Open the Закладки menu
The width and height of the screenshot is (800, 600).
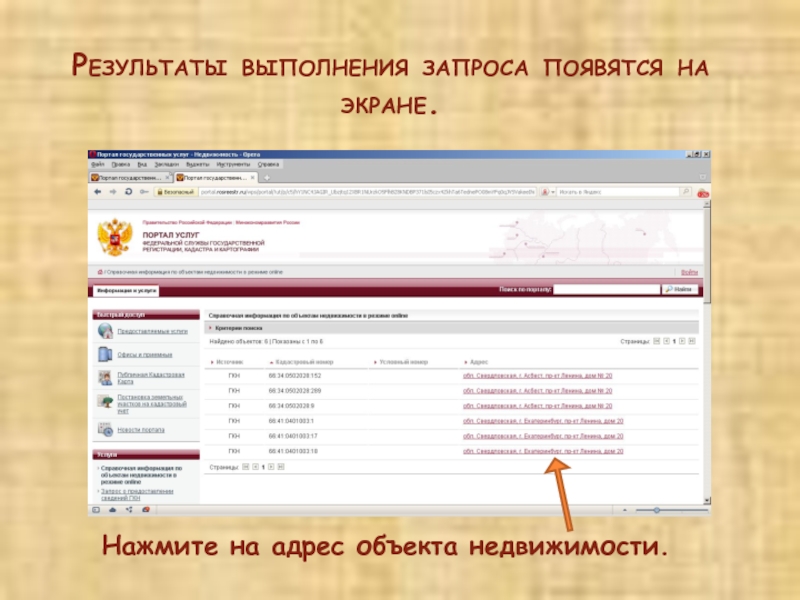(167, 164)
